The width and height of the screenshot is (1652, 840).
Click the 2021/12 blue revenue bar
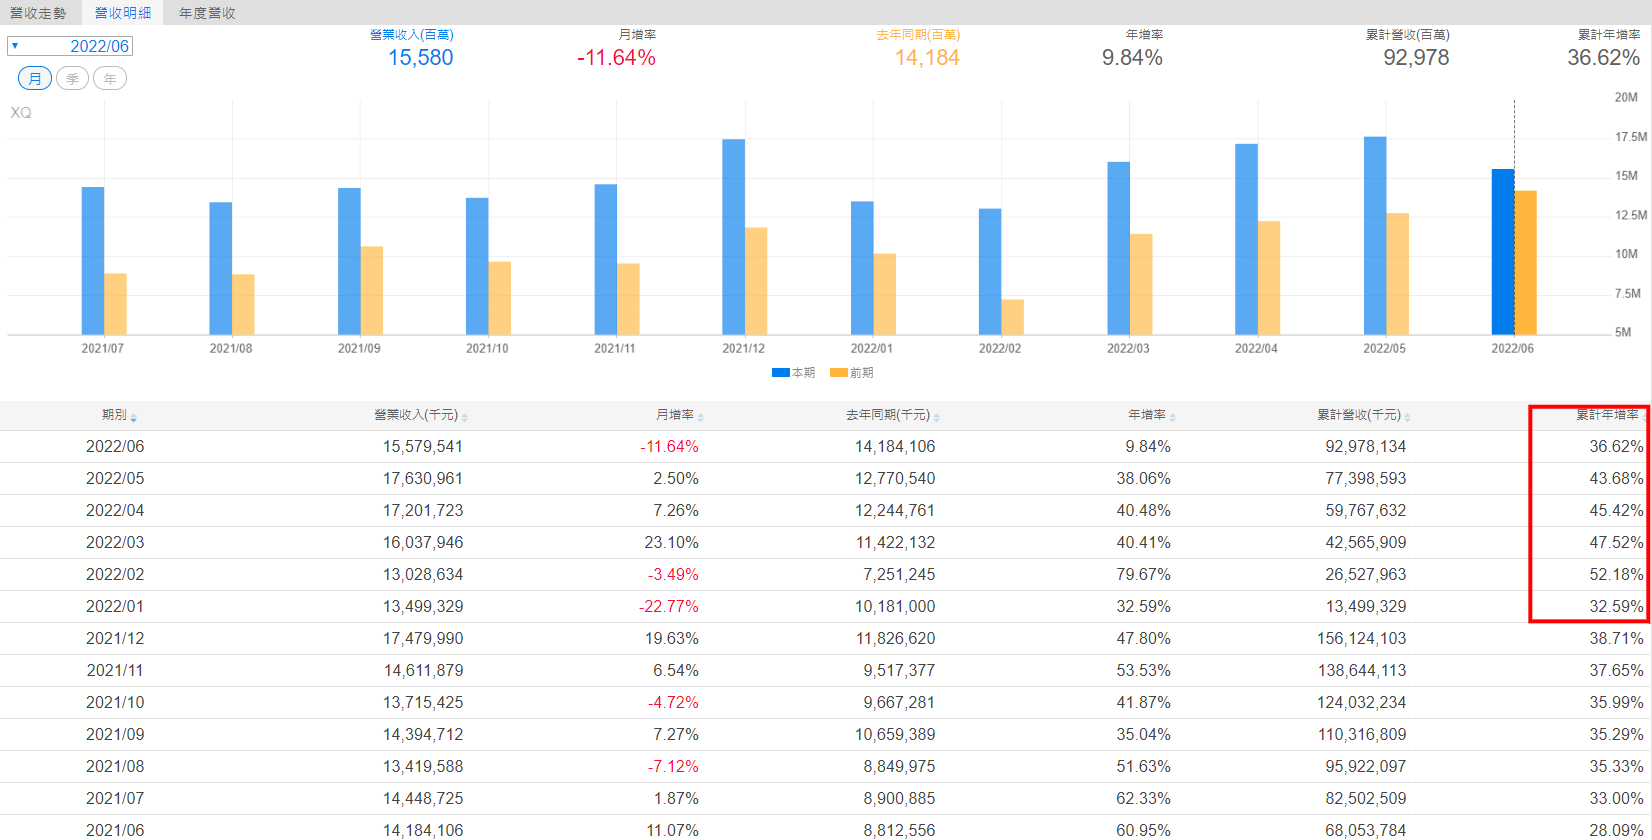coord(734,237)
